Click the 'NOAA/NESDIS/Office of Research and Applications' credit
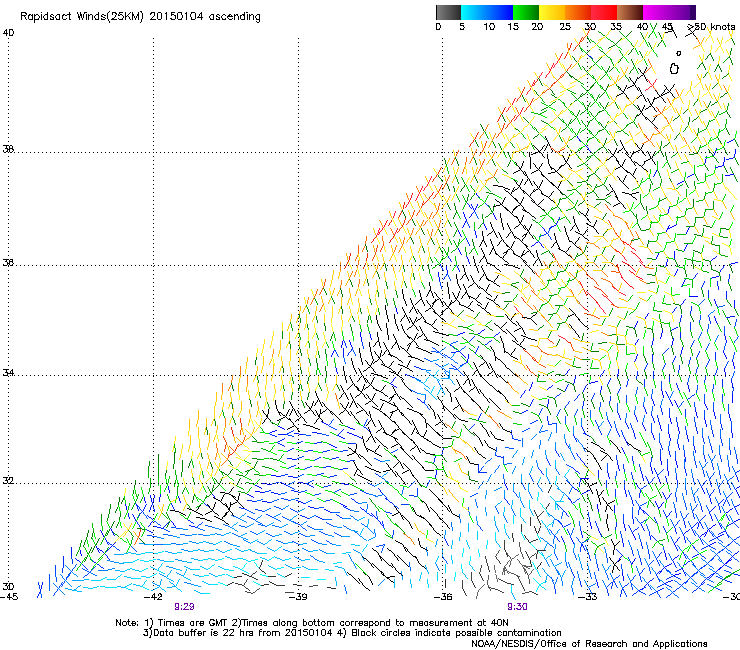The width and height of the screenshot is (740, 650). tap(589, 644)
